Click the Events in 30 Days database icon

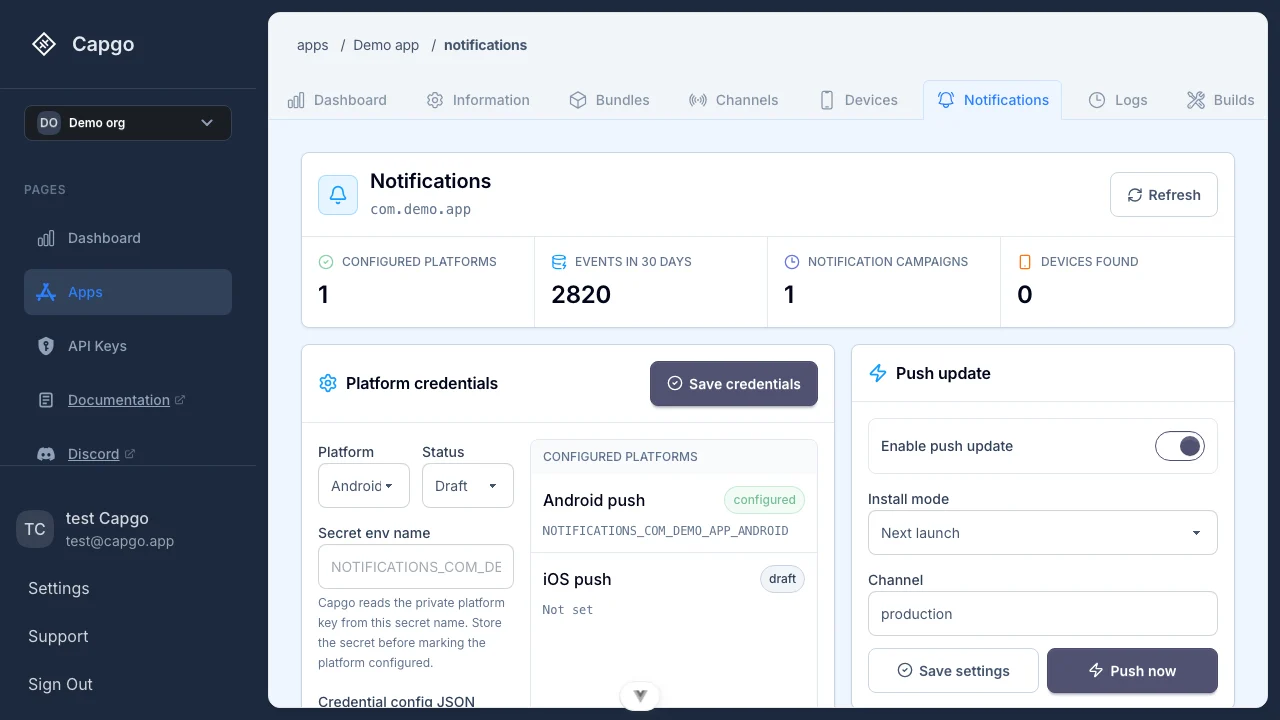559,262
